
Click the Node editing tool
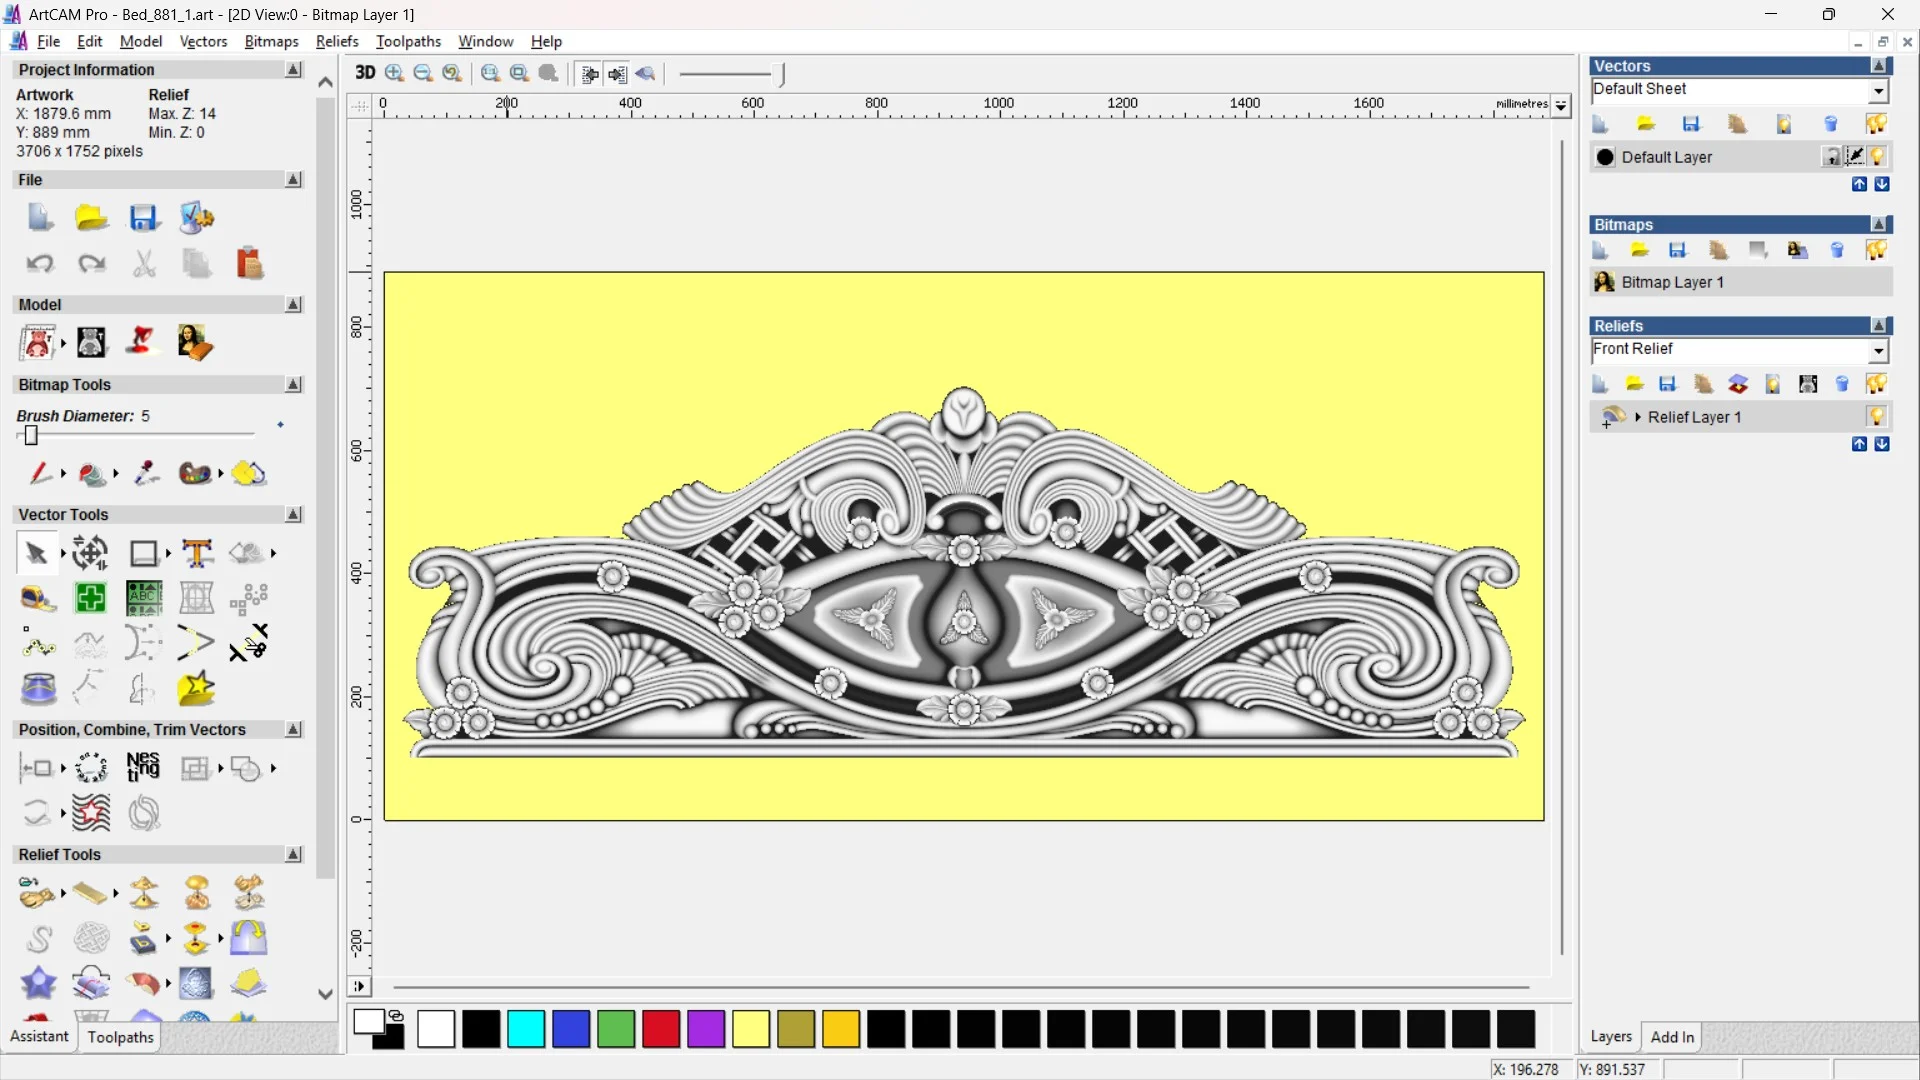pos(38,645)
